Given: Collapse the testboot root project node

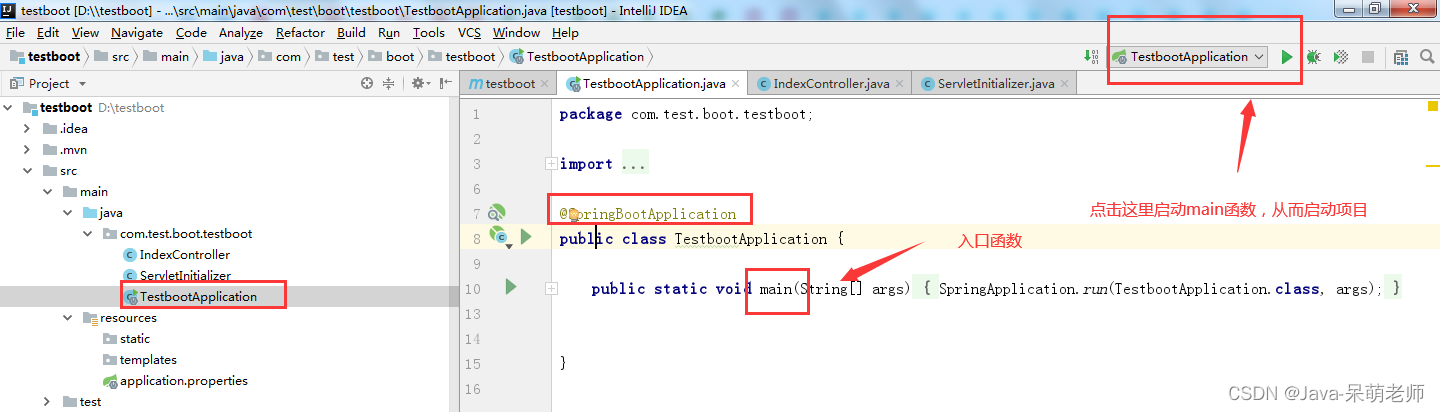Looking at the screenshot, I should pos(9,107).
